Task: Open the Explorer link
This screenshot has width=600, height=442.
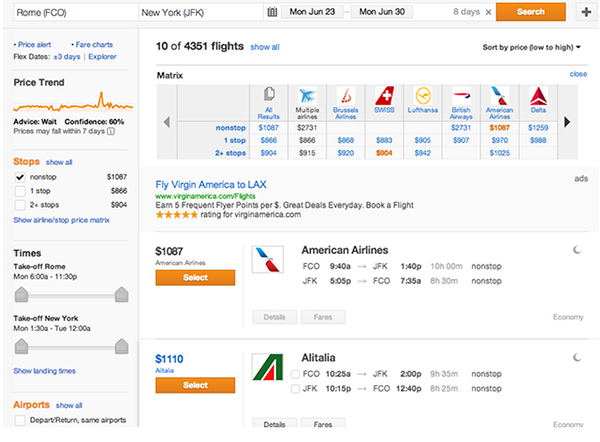Action: point(102,57)
